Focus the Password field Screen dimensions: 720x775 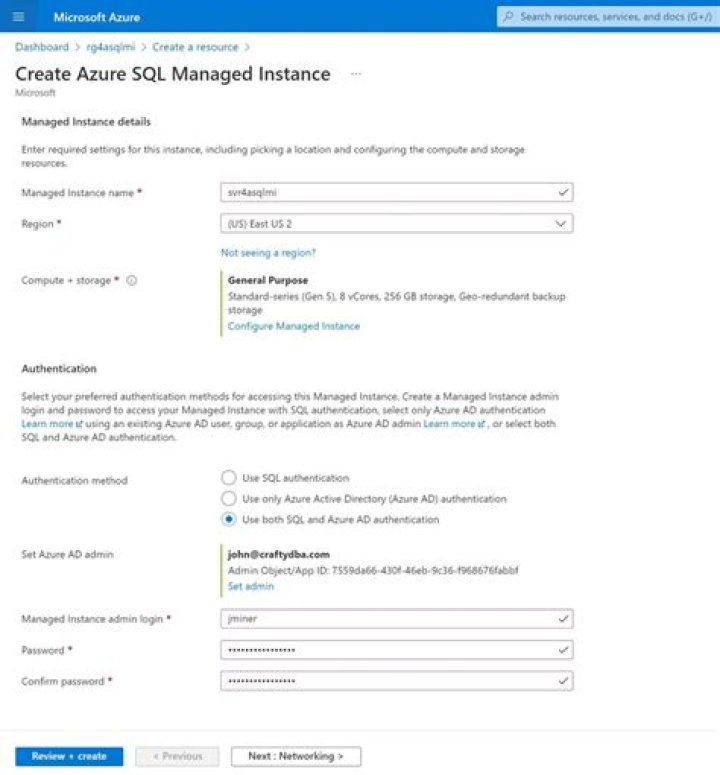click(x=396, y=650)
